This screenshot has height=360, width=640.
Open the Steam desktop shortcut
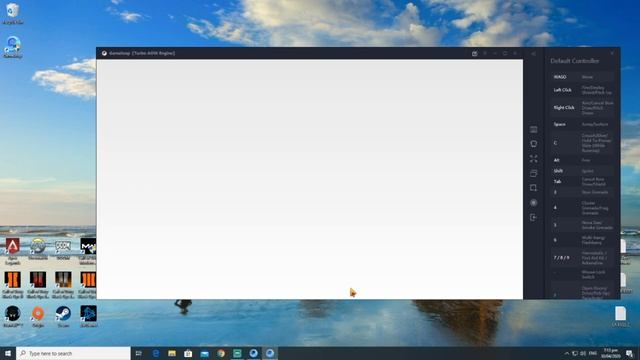click(63, 316)
